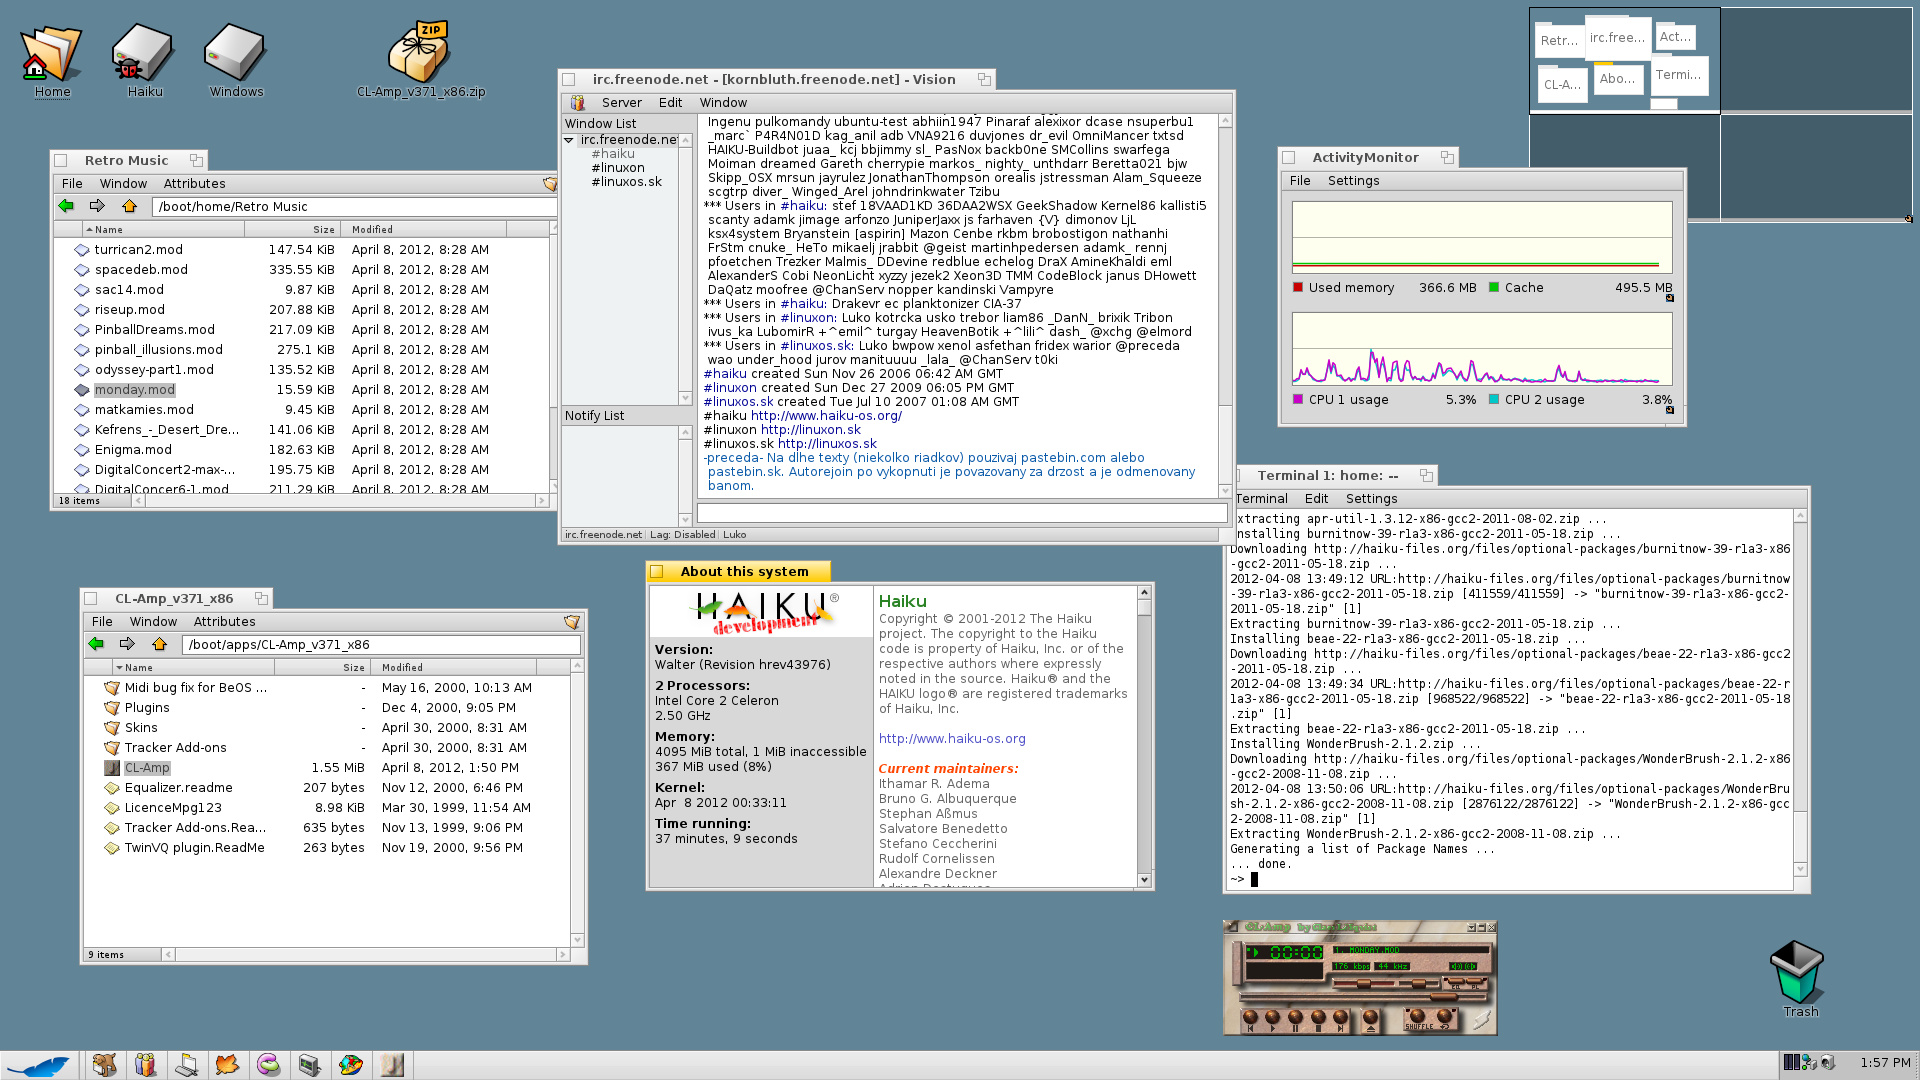The height and width of the screenshot is (1080, 1920).
Task: Click the globe surfer app in Deskbar
Action: (x=350, y=1065)
